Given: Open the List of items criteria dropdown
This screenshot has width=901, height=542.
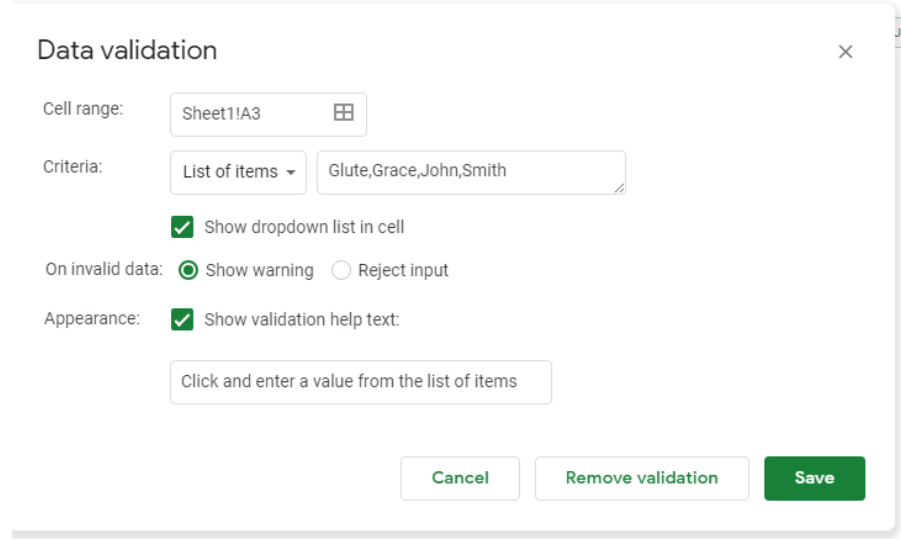Looking at the screenshot, I should pos(238,172).
